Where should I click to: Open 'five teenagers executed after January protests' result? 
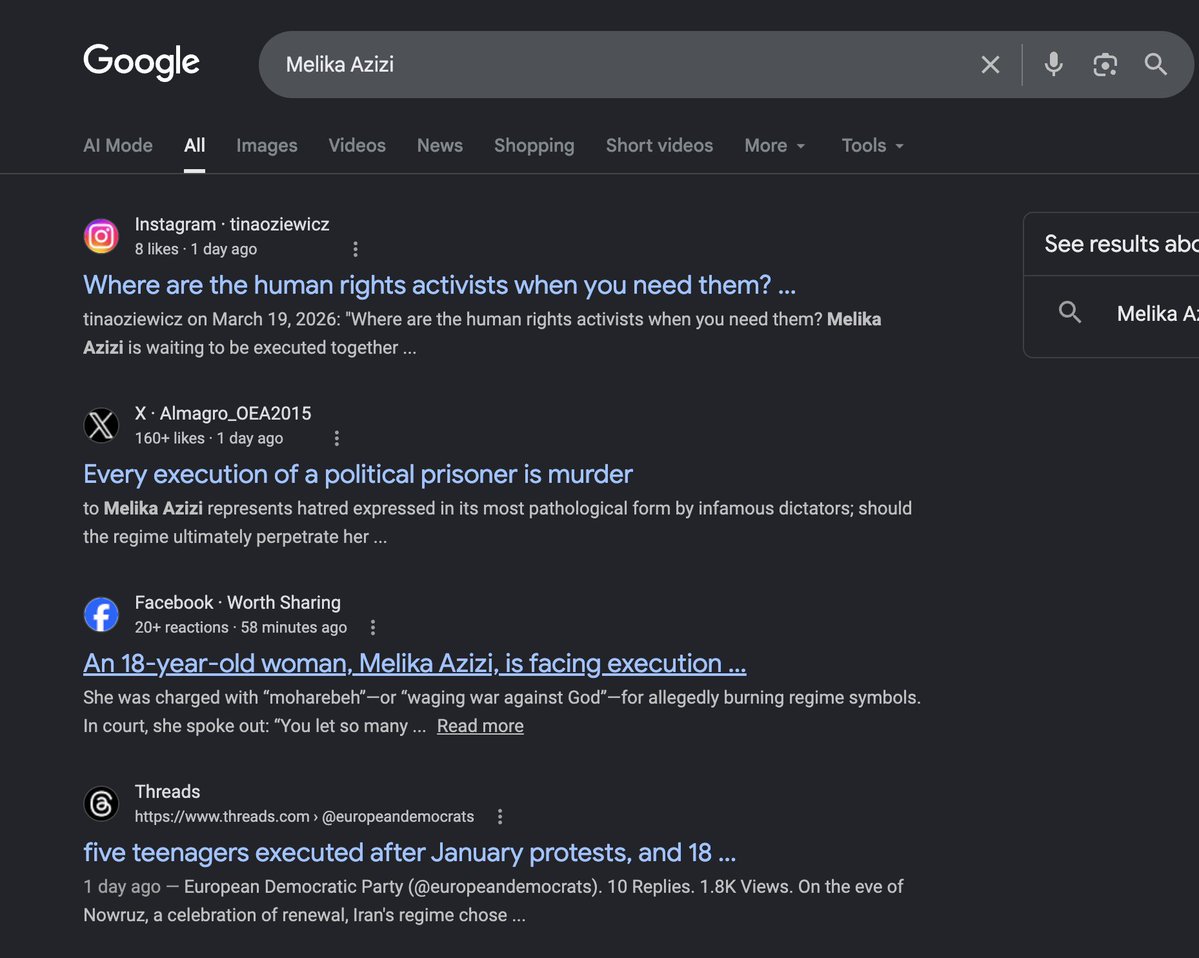click(x=409, y=852)
